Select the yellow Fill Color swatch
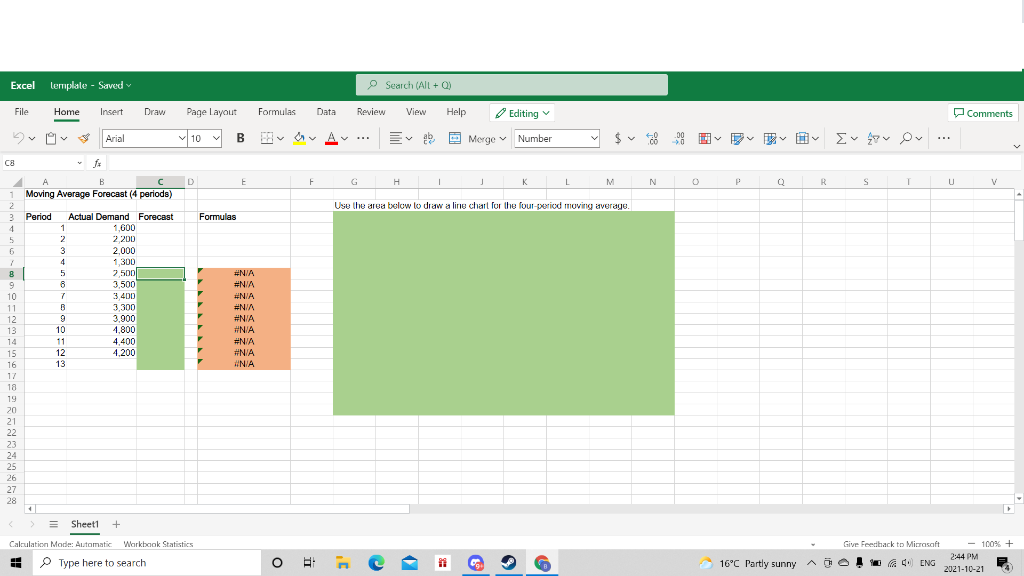This screenshot has width=1024, height=576. 297,141
